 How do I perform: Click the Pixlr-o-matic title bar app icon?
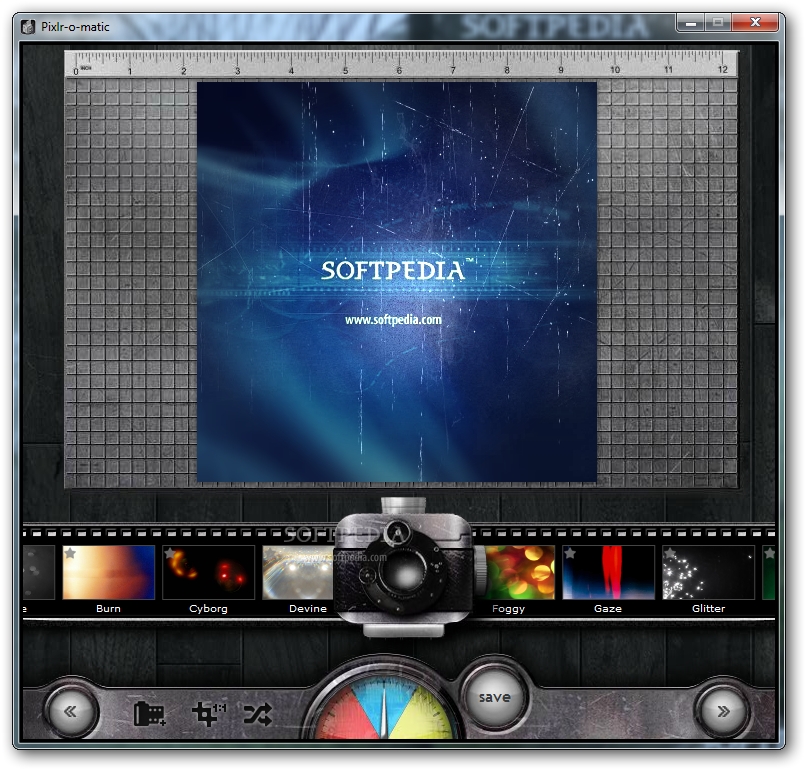pos(28,26)
